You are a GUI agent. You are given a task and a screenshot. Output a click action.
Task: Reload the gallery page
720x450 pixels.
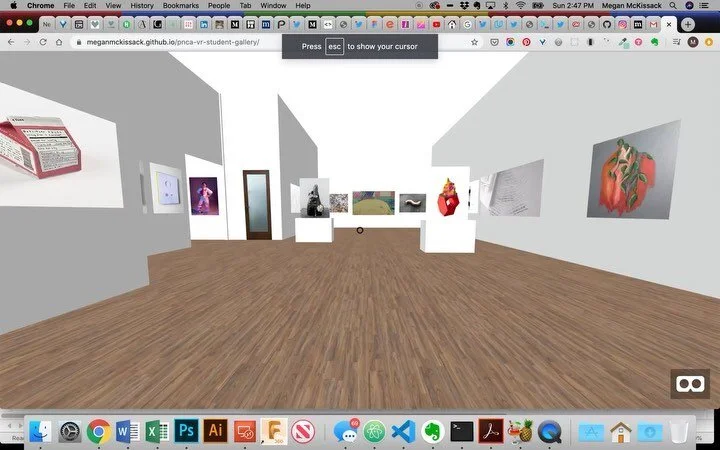(x=43, y=42)
